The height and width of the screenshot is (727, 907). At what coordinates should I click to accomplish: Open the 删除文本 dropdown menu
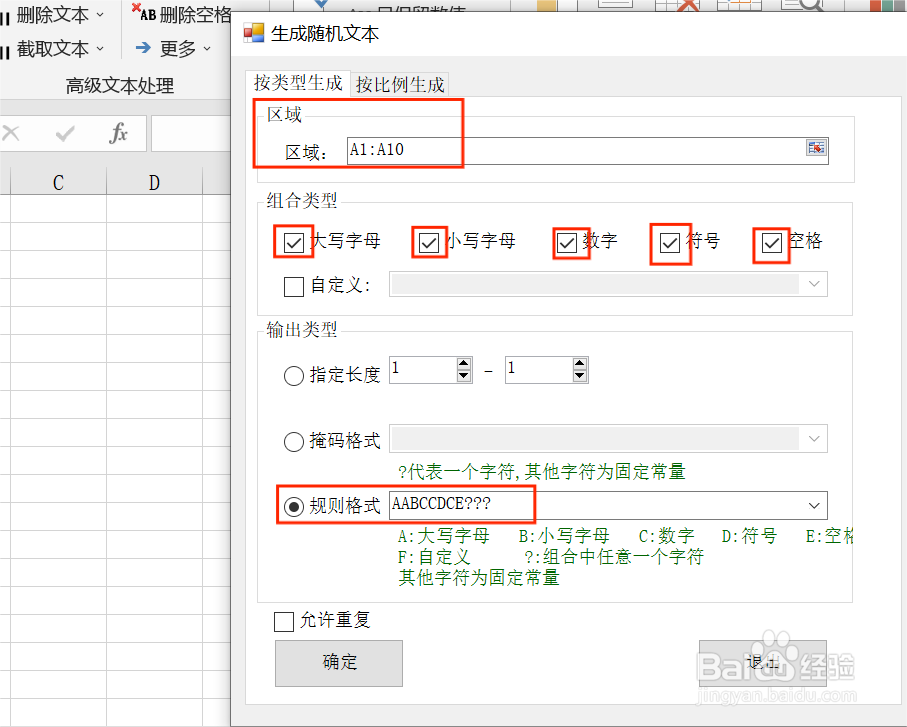98,15
